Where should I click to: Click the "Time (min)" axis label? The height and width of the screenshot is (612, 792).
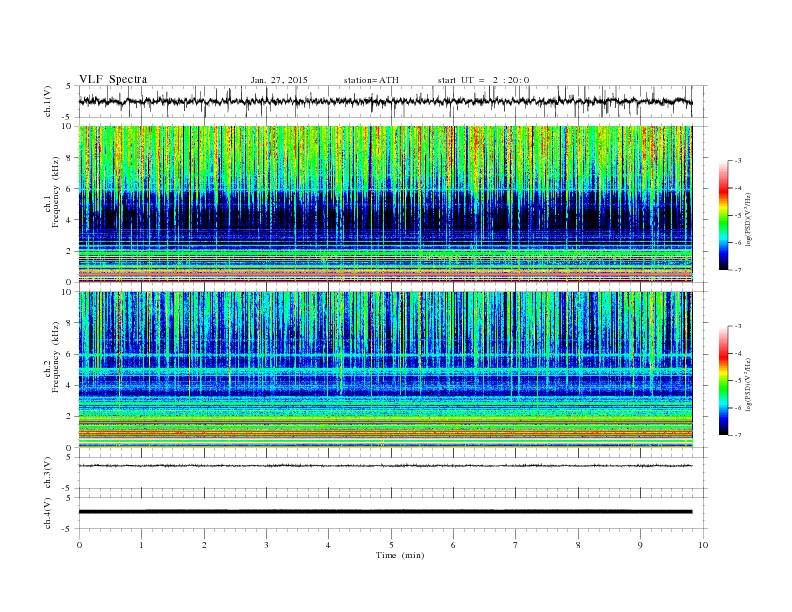[x=400, y=555]
